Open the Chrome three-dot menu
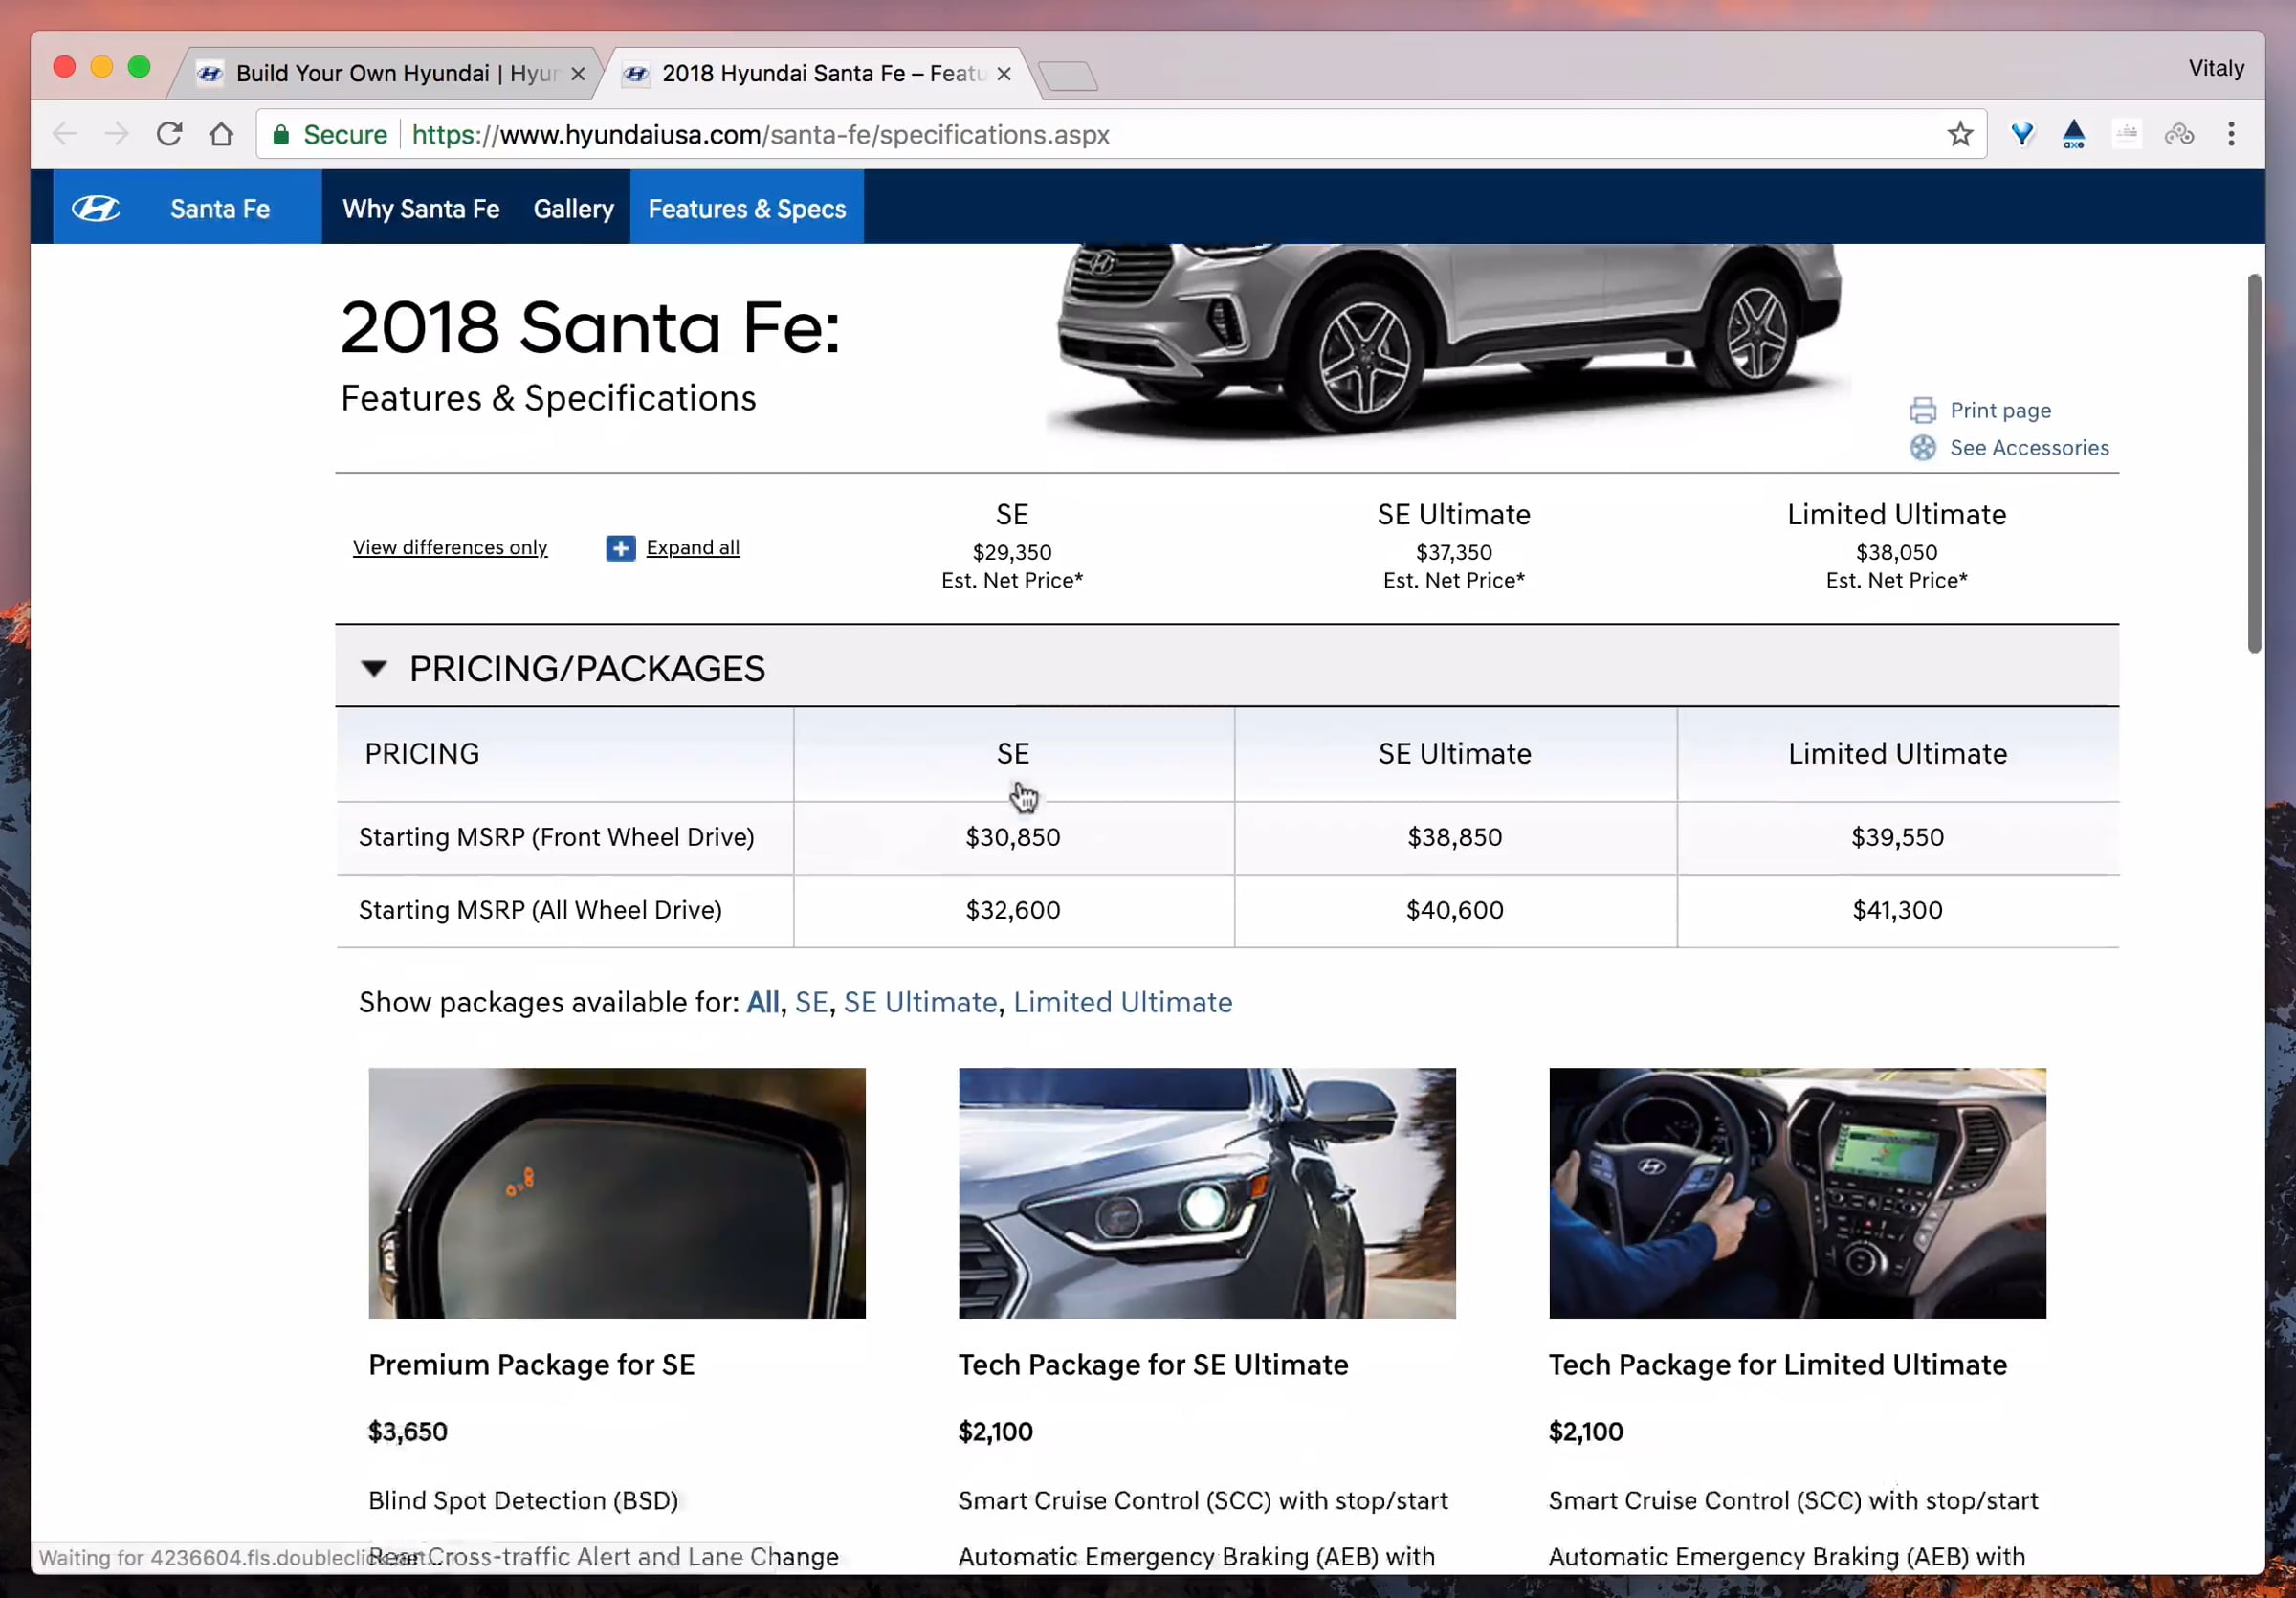Image resolution: width=2296 pixels, height=1598 pixels. [x=2231, y=134]
